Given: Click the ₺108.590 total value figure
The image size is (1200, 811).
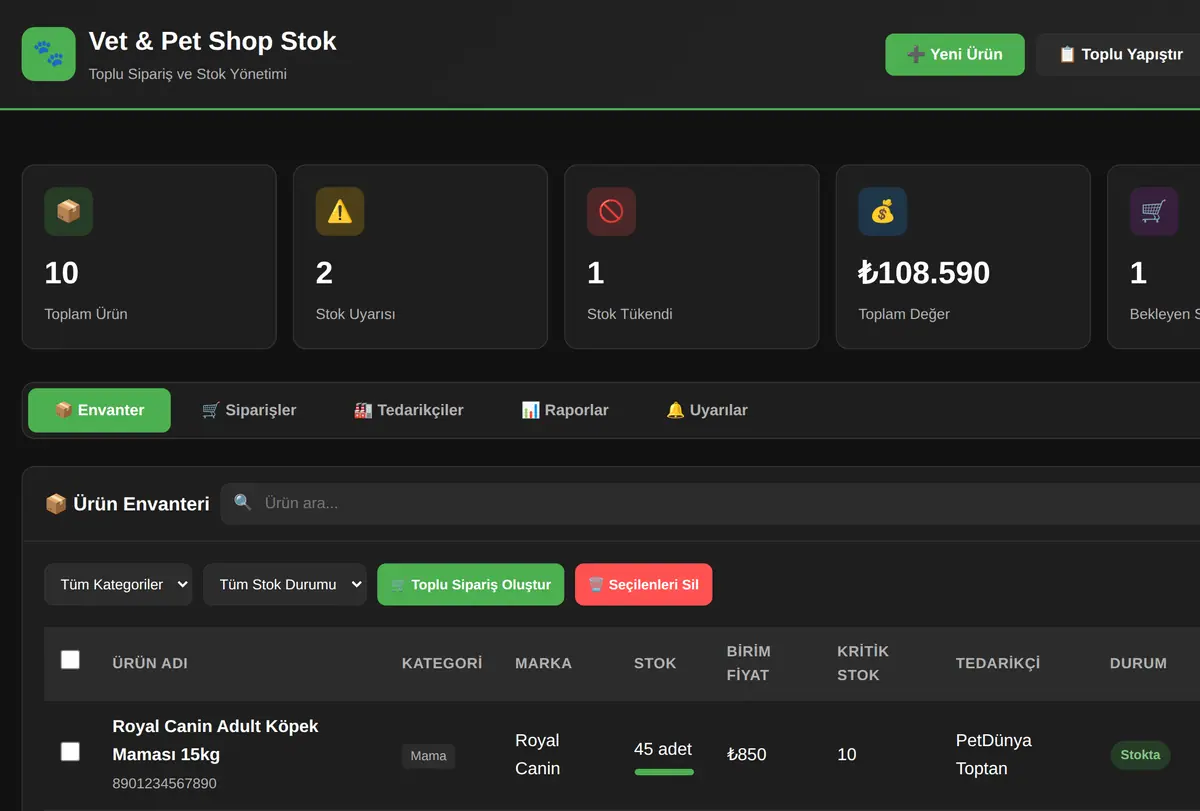Looking at the screenshot, I should click(x=924, y=273).
